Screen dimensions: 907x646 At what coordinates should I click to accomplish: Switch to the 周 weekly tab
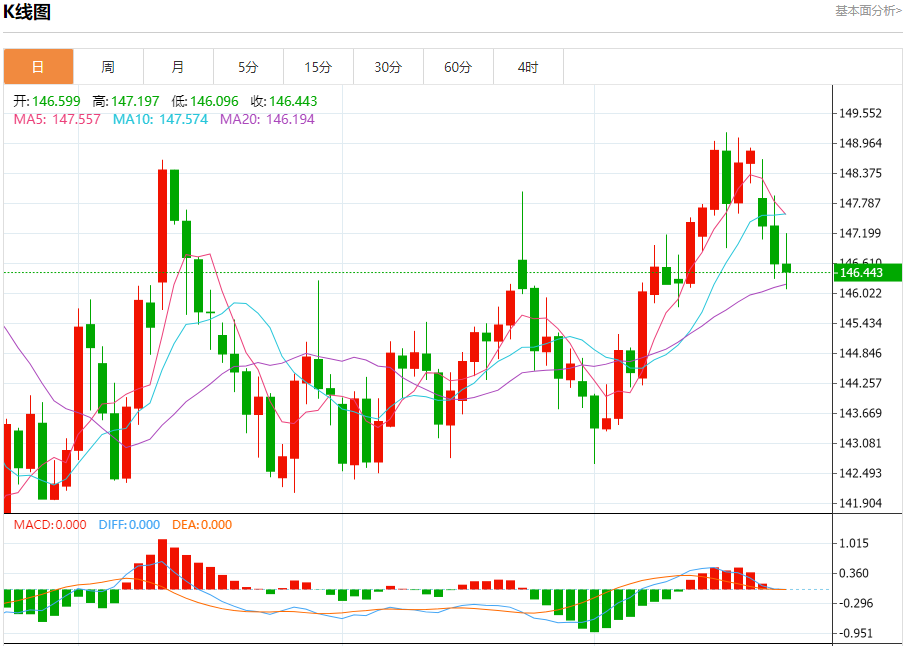point(108,67)
